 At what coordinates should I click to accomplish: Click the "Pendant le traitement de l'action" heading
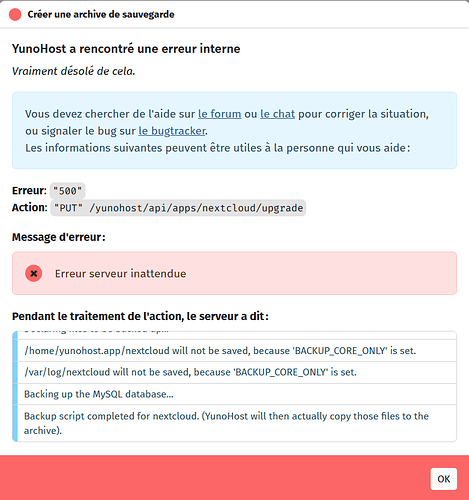tap(140, 316)
